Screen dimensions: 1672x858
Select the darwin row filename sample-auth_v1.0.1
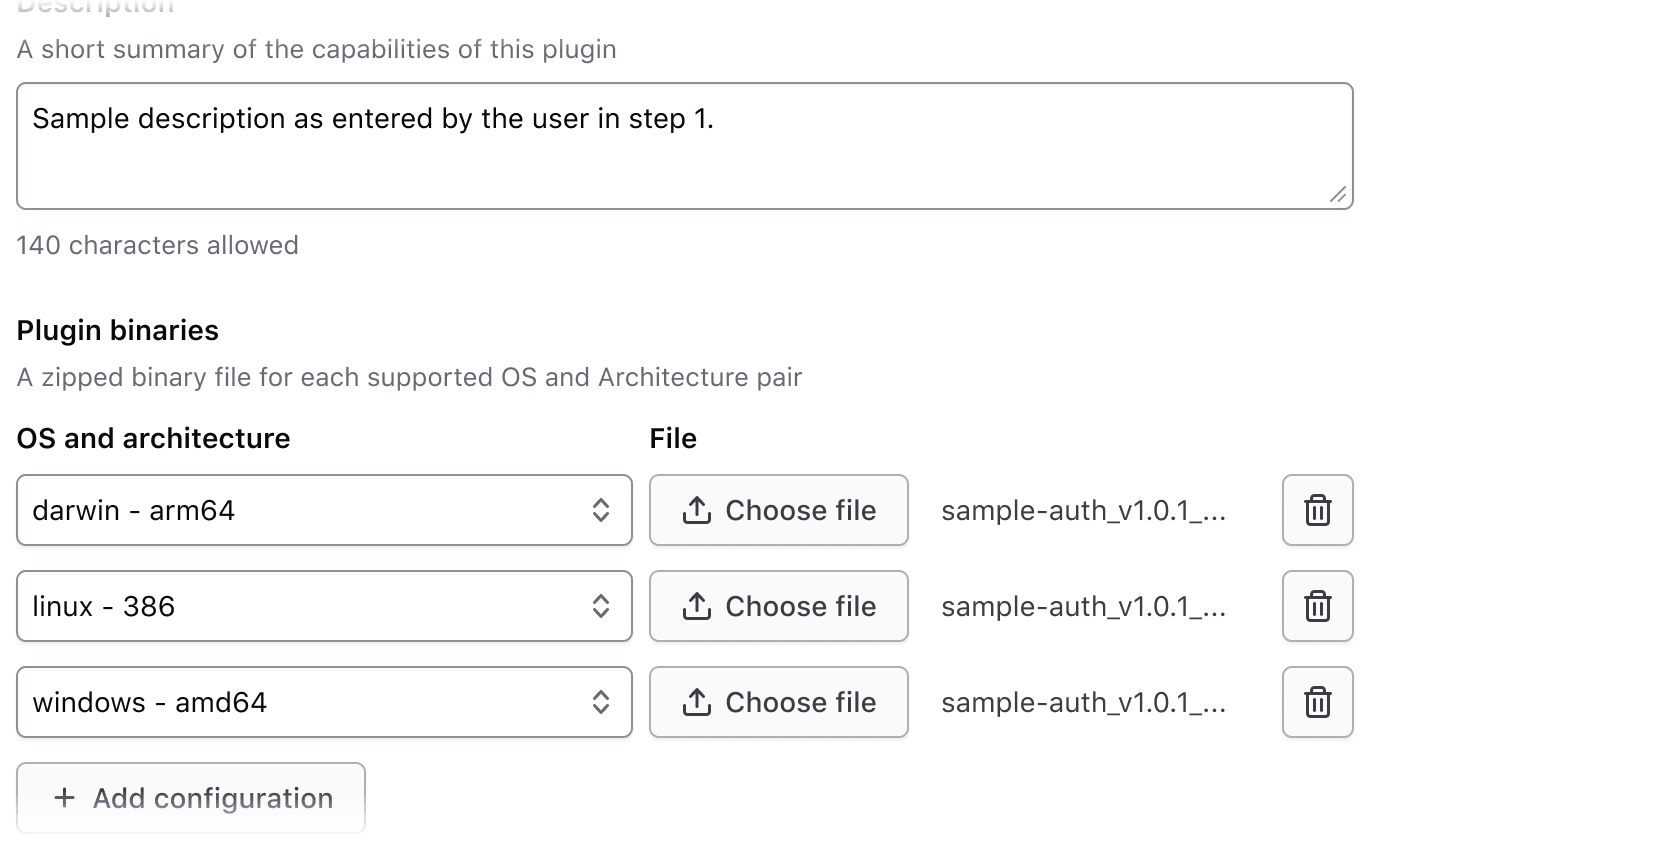[x=1083, y=510]
